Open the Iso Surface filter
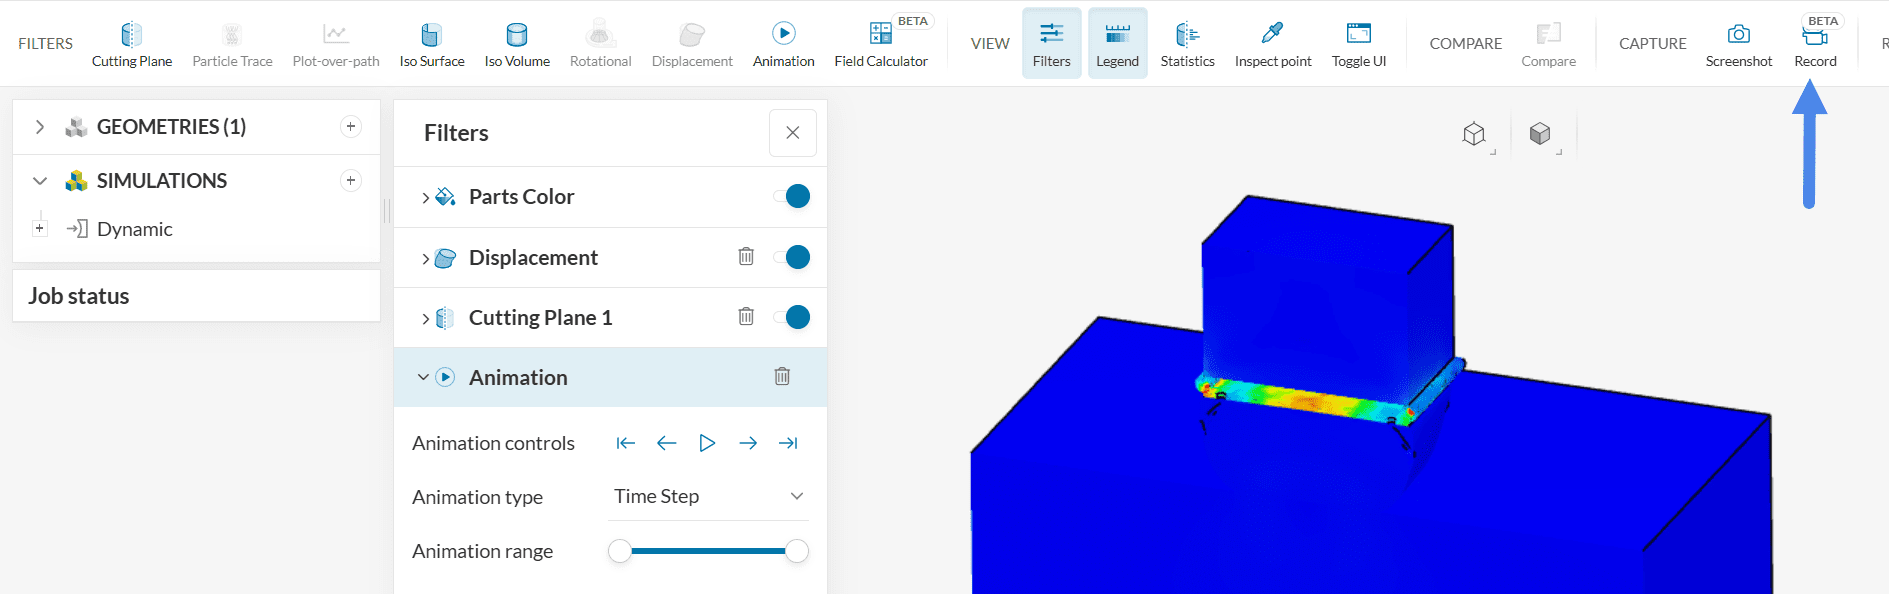Screen dimensions: 1889x594 (431, 45)
